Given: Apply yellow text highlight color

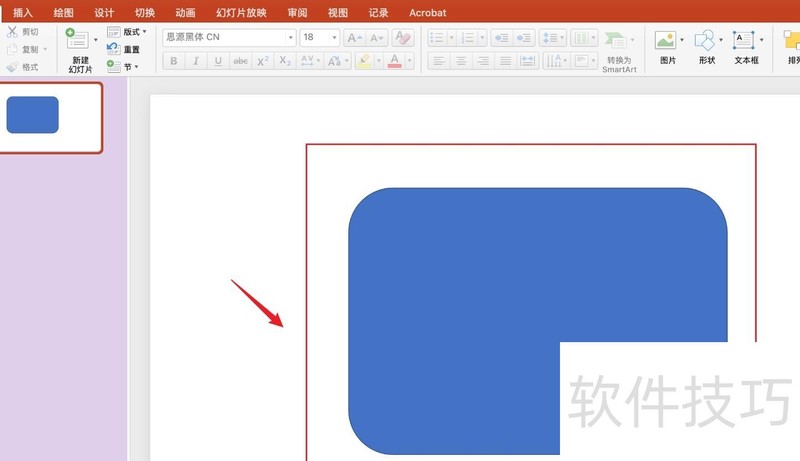Looking at the screenshot, I should (x=364, y=61).
